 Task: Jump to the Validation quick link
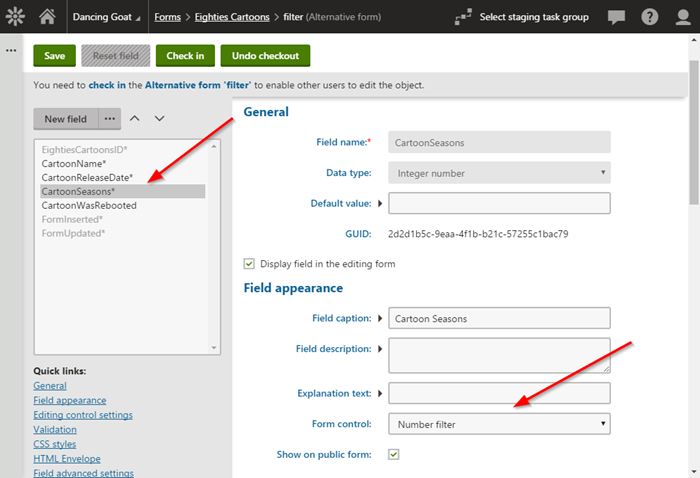pos(55,429)
